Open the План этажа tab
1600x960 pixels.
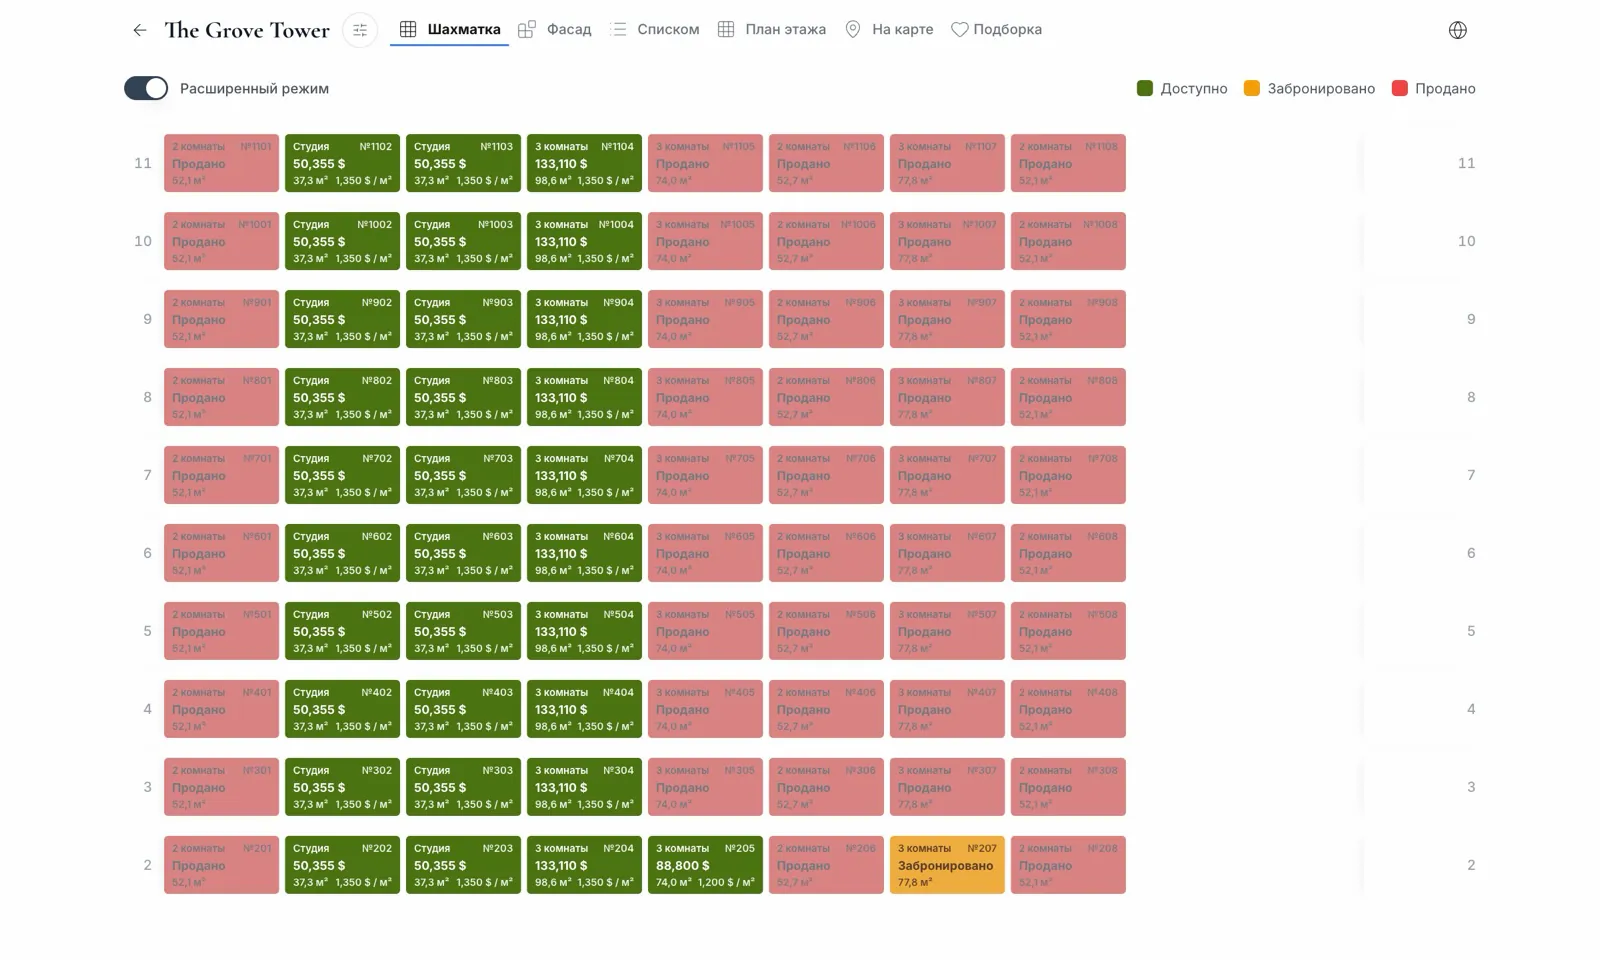coord(772,29)
